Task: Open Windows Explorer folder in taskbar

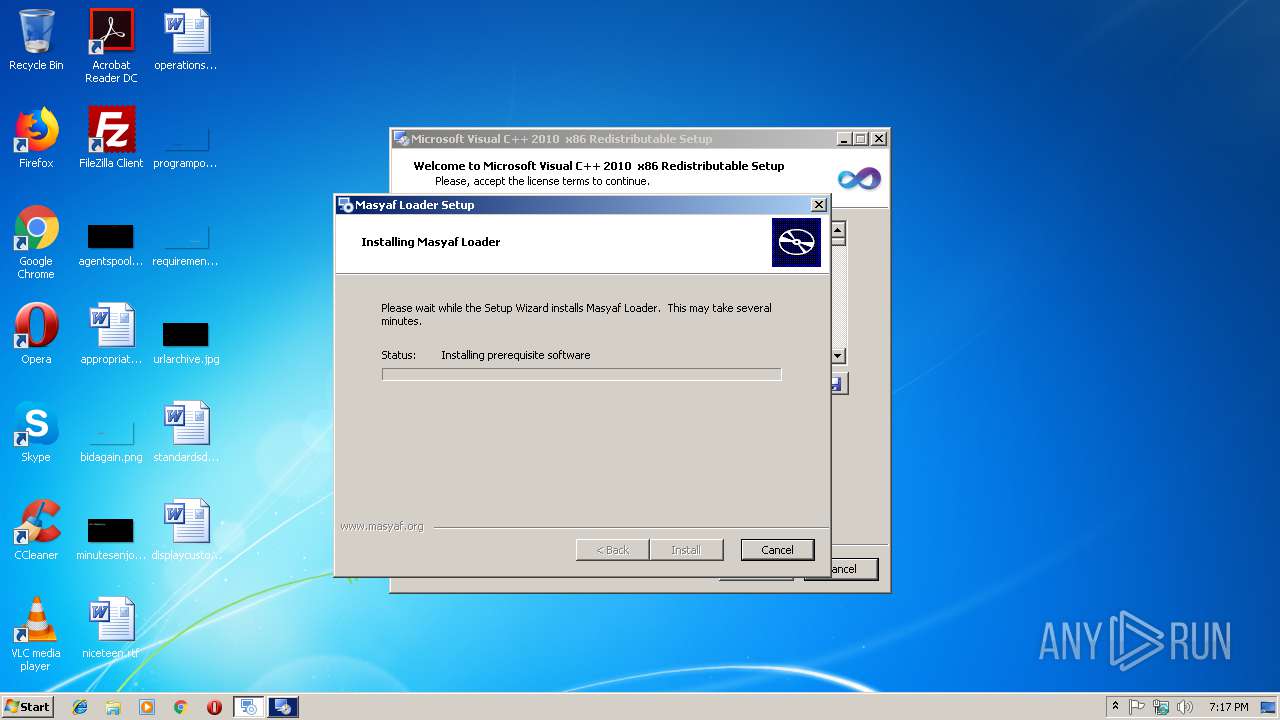Action: [113, 707]
